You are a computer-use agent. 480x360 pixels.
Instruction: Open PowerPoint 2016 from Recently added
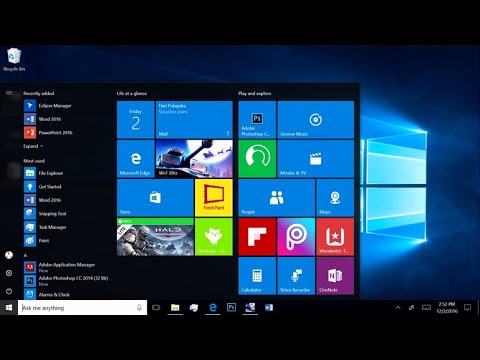pos(48,132)
